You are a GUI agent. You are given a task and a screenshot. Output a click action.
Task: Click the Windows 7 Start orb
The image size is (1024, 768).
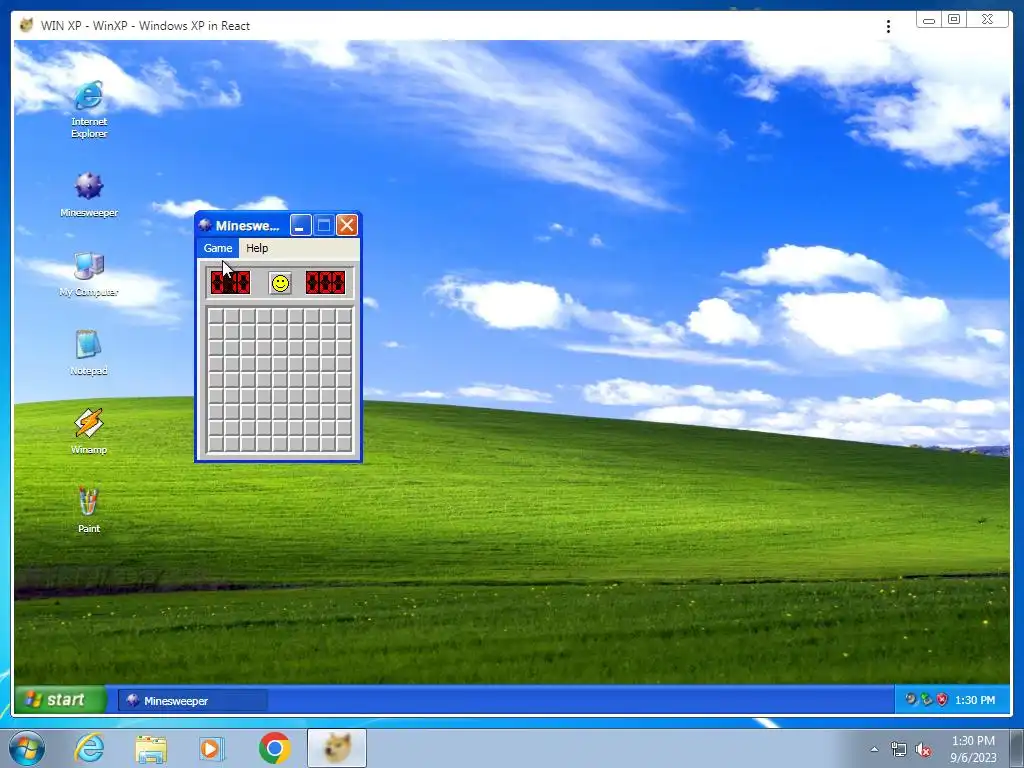(x=27, y=748)
